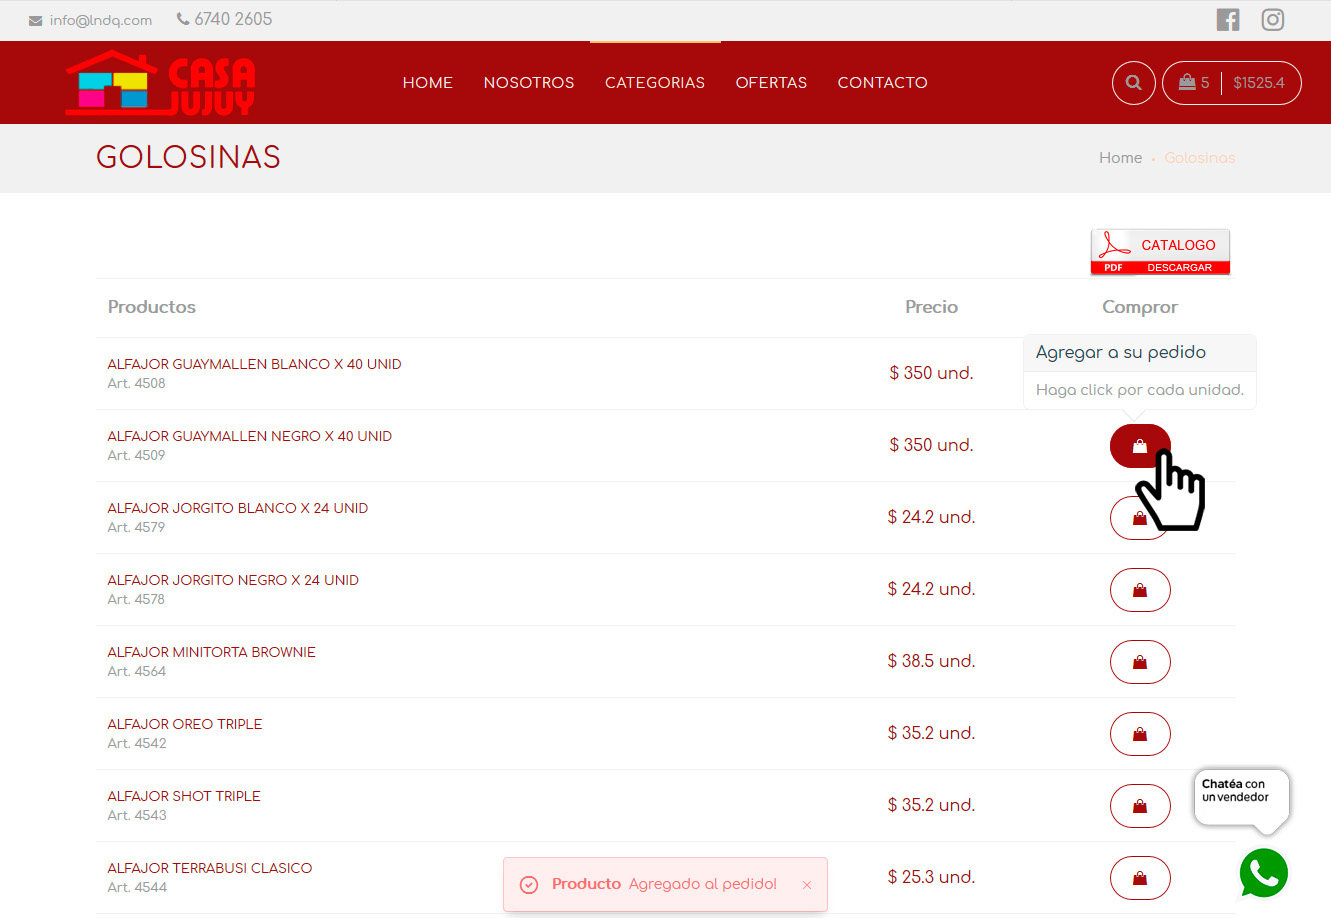
Task: Download the PDF catalogo
Action: click(1160, 252)
